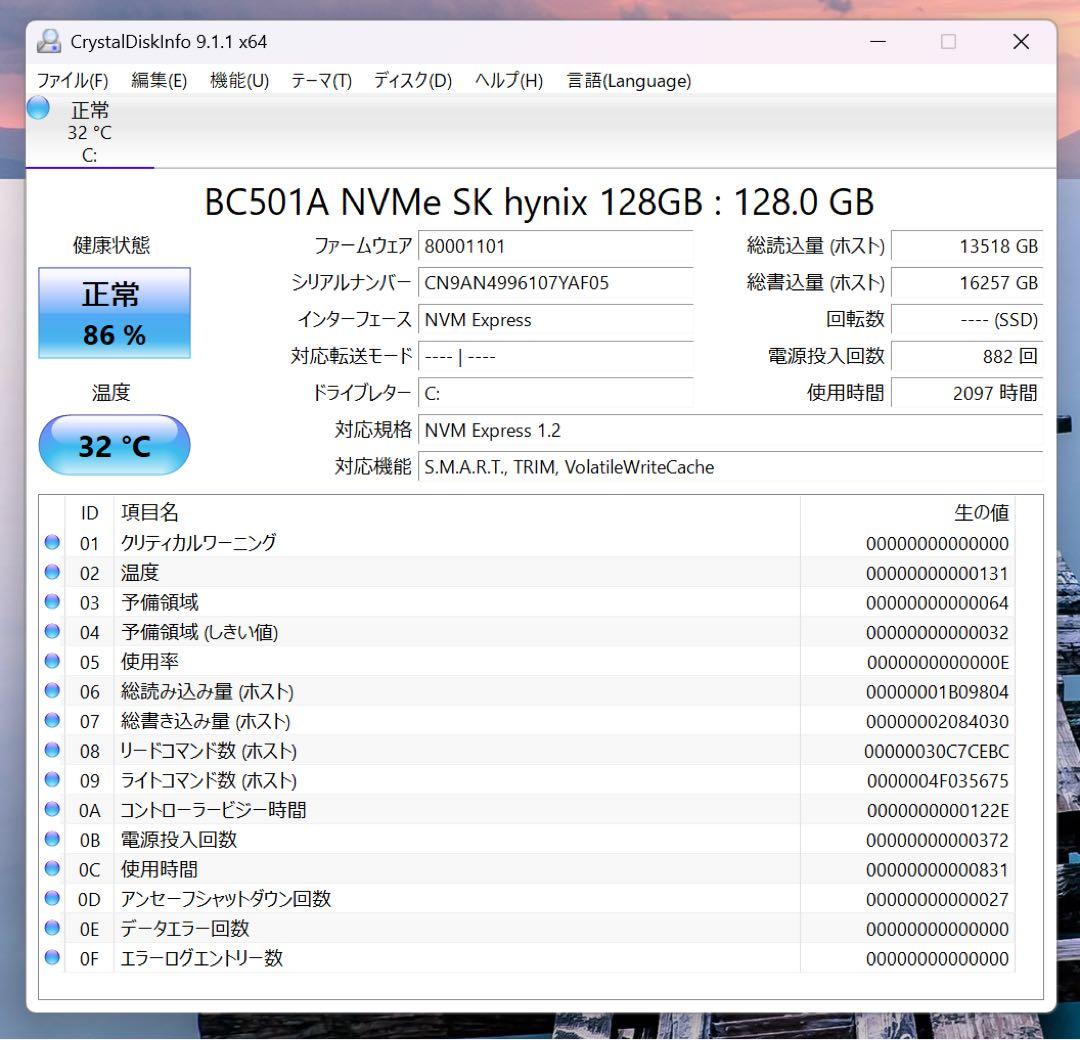
Task: Click the status orb for クリティカルワーニング row
Action: [52, 542]
